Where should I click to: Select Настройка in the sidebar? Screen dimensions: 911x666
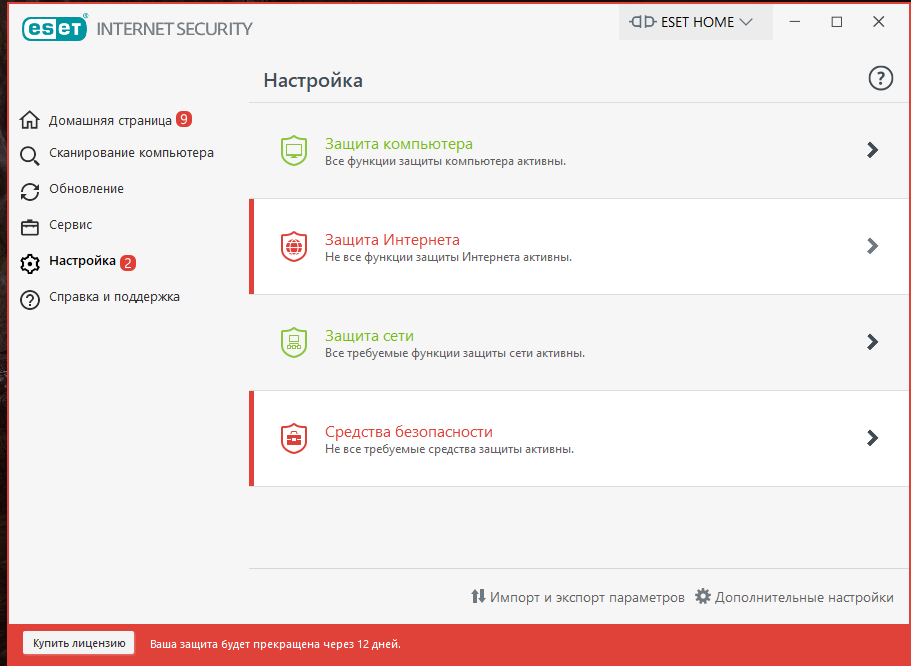point(83,261)
